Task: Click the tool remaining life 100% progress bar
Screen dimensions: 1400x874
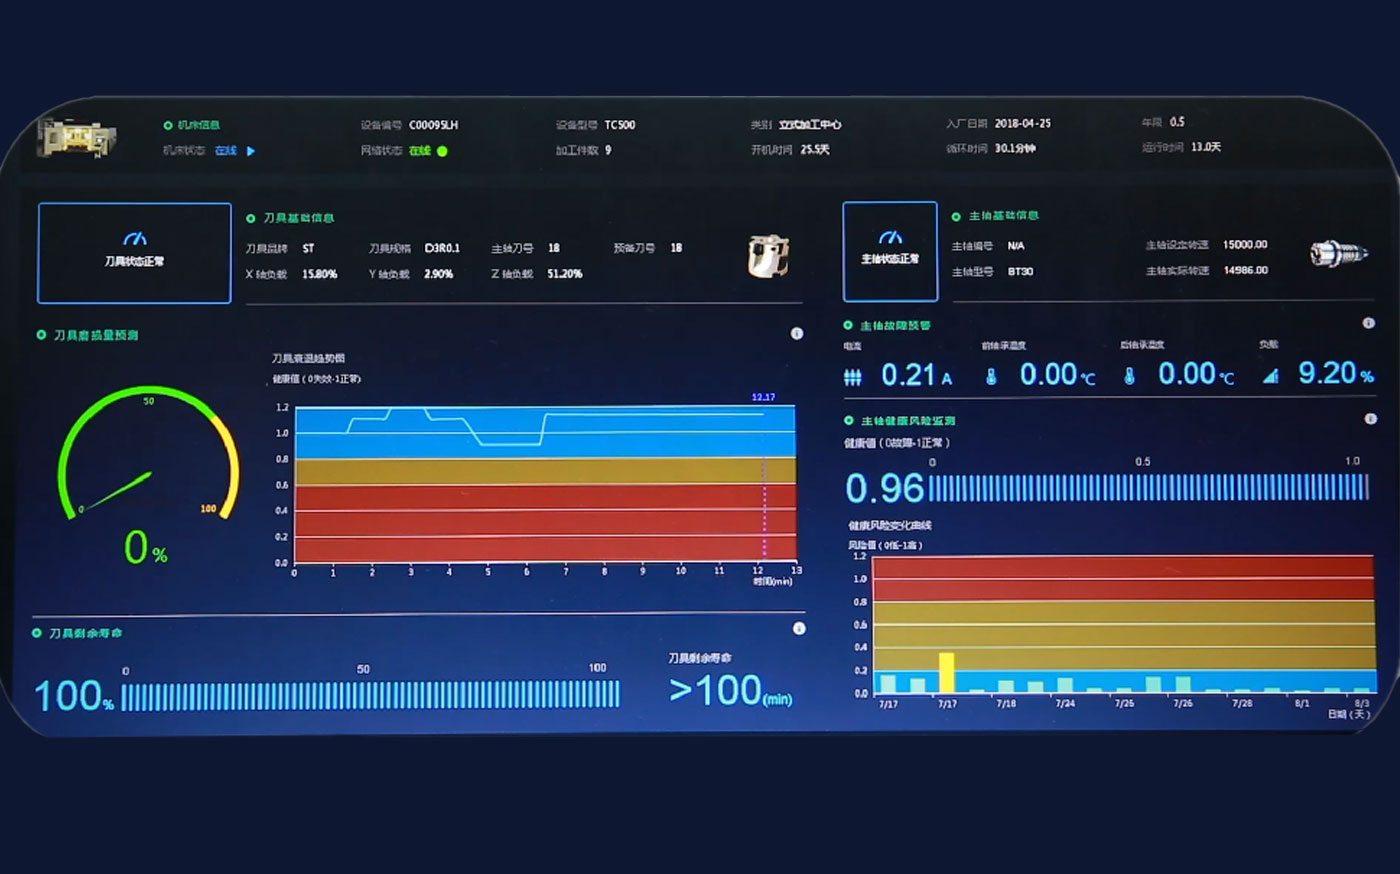Action: coord(370,695)
